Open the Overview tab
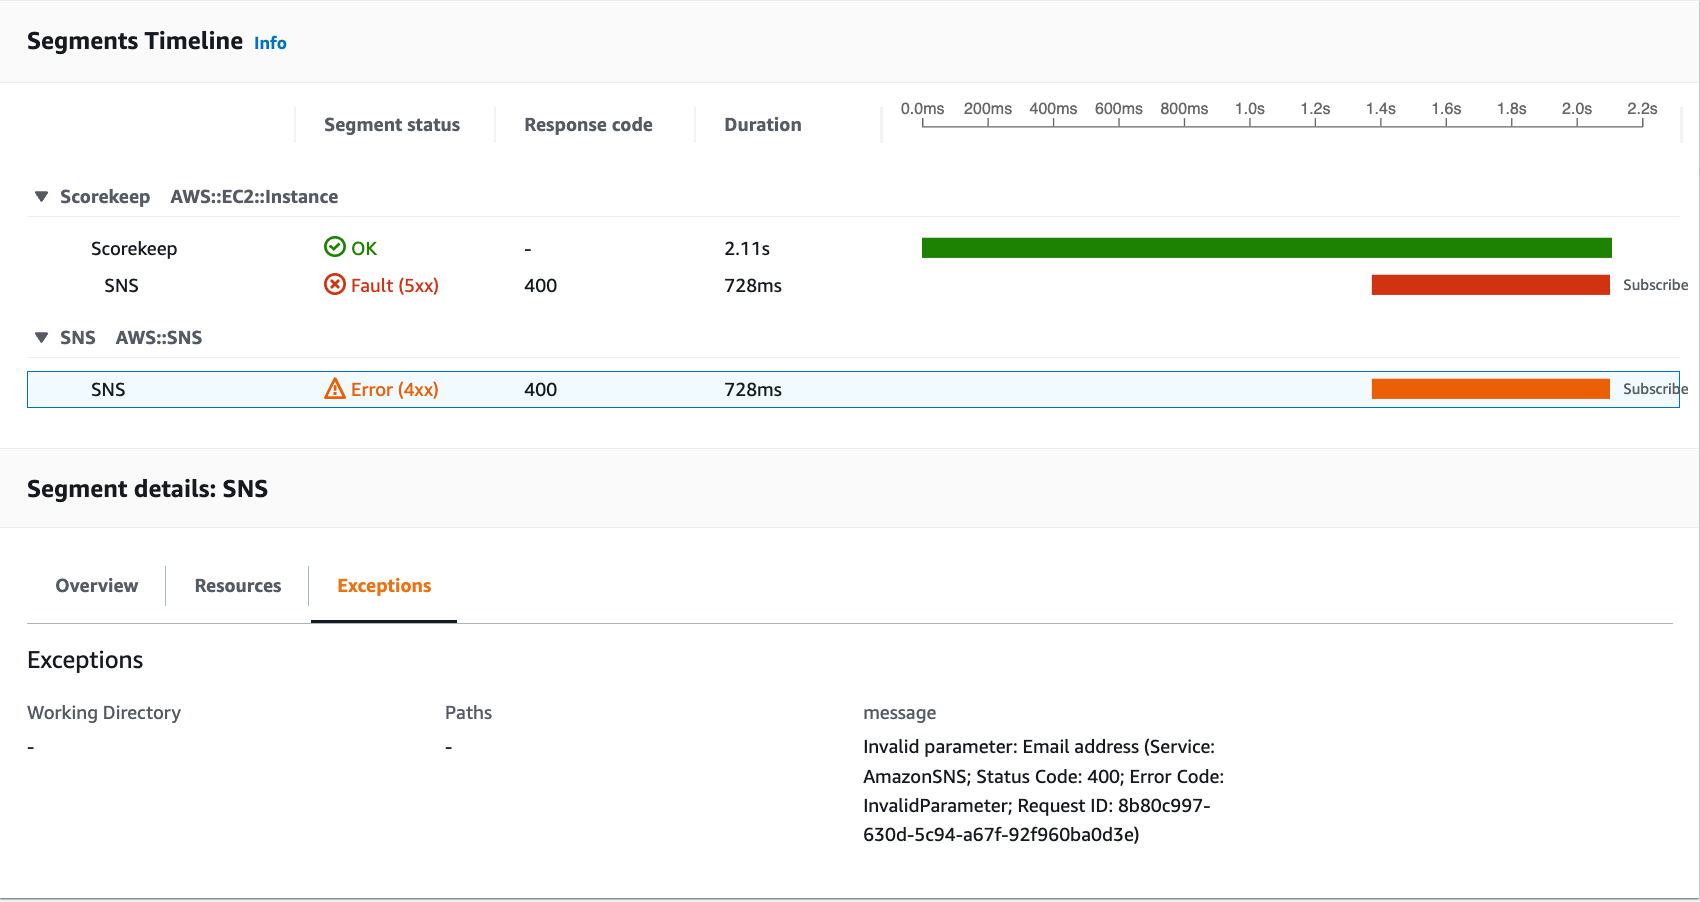This screenshot has width=1700, height=902. 97,586
